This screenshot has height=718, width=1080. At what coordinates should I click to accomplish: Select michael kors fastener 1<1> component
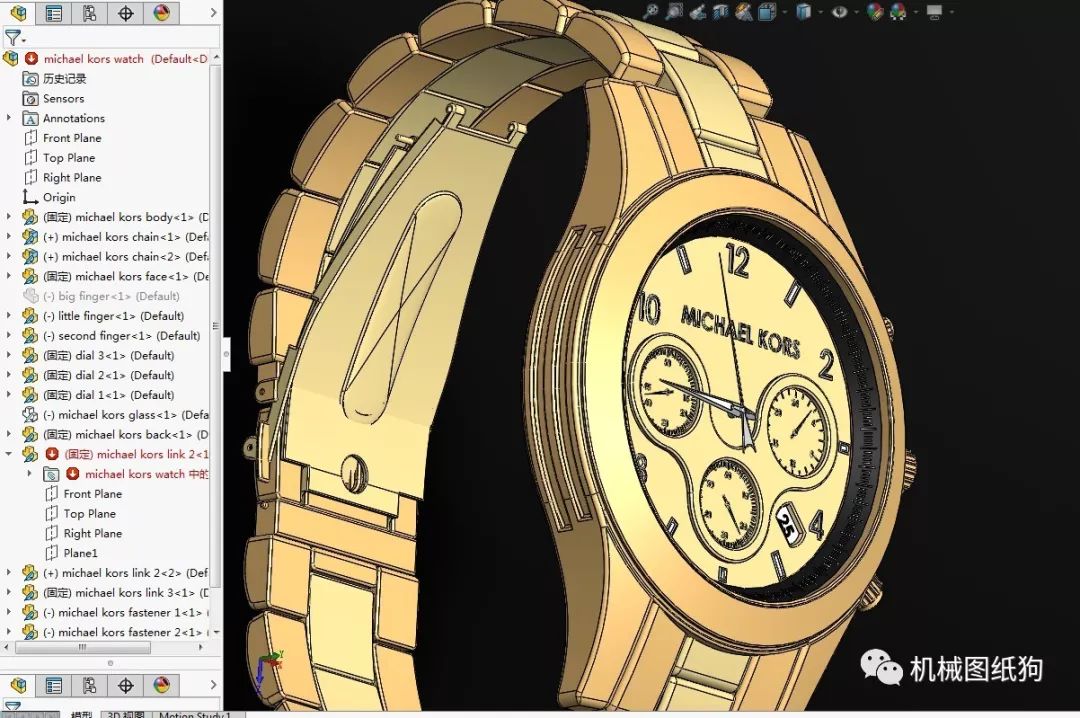[x=115, y=613]
